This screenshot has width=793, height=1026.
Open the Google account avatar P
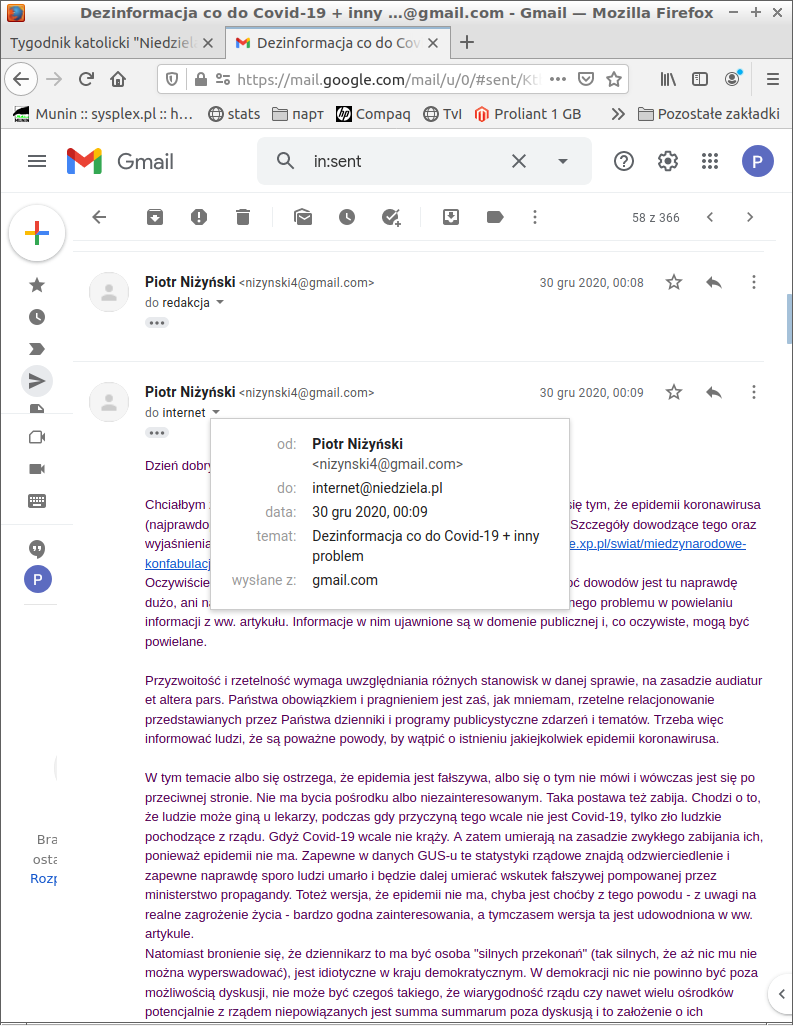[x=758, y=161]
